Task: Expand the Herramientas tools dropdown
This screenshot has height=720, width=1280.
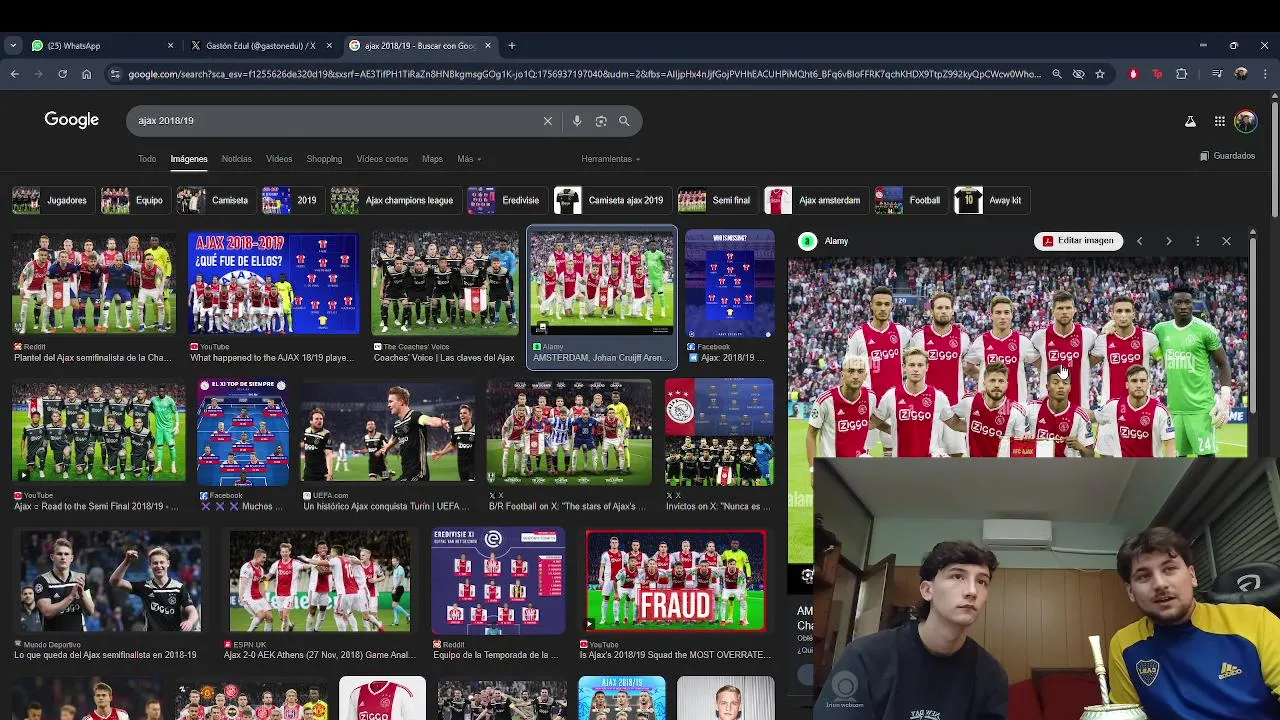Action: pyautogui.click(x=610, y=159)
